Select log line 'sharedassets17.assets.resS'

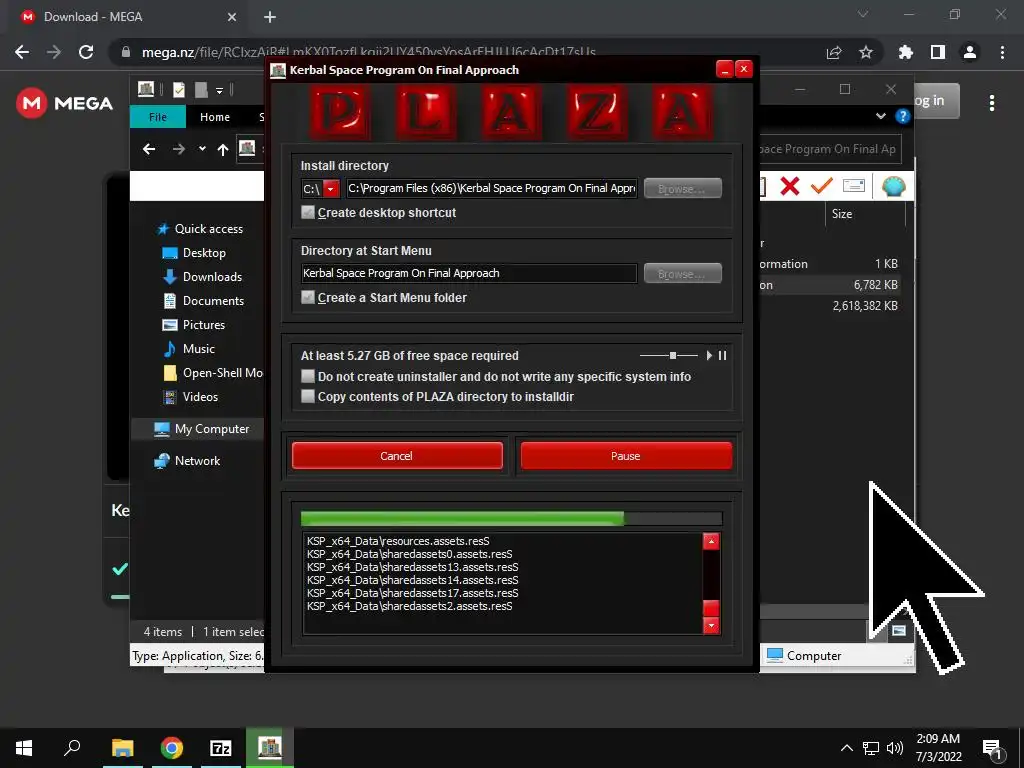pyautogui.click(x=413, y=593)
